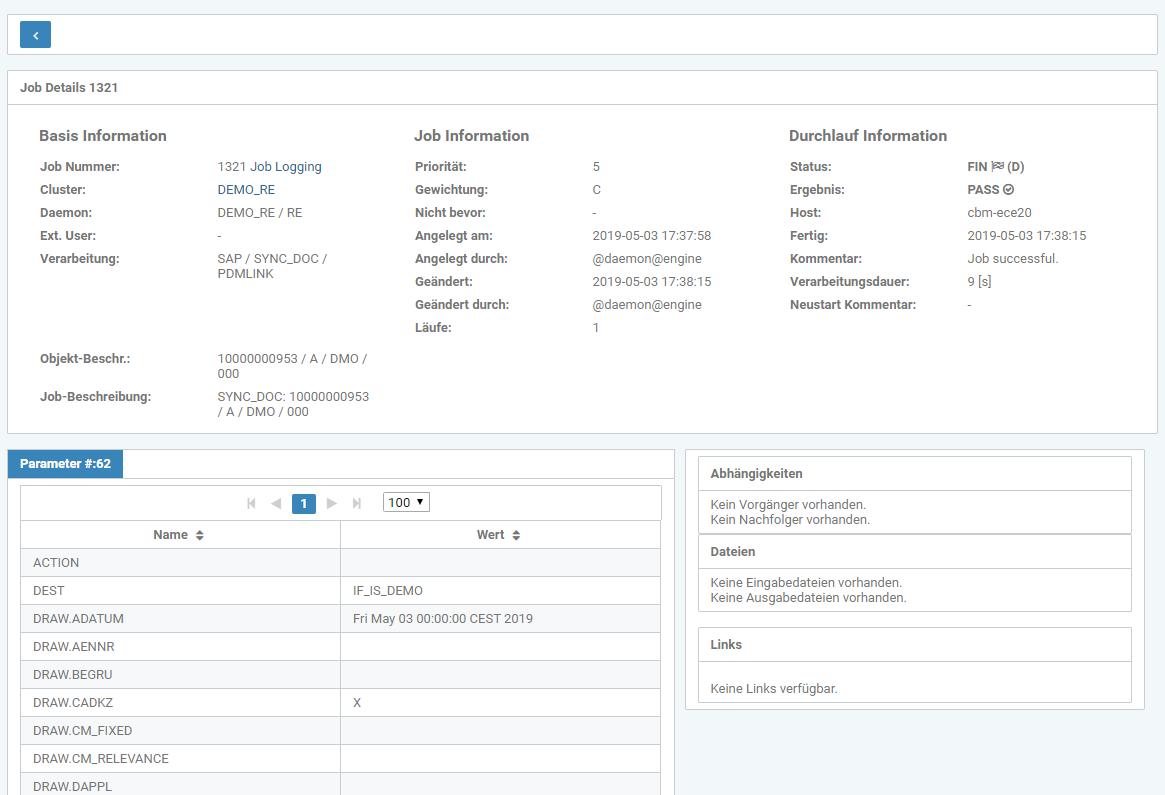Sort parameters by Wert column icon
Viewport: 1165px width, 795px height.
coord(516,536)
